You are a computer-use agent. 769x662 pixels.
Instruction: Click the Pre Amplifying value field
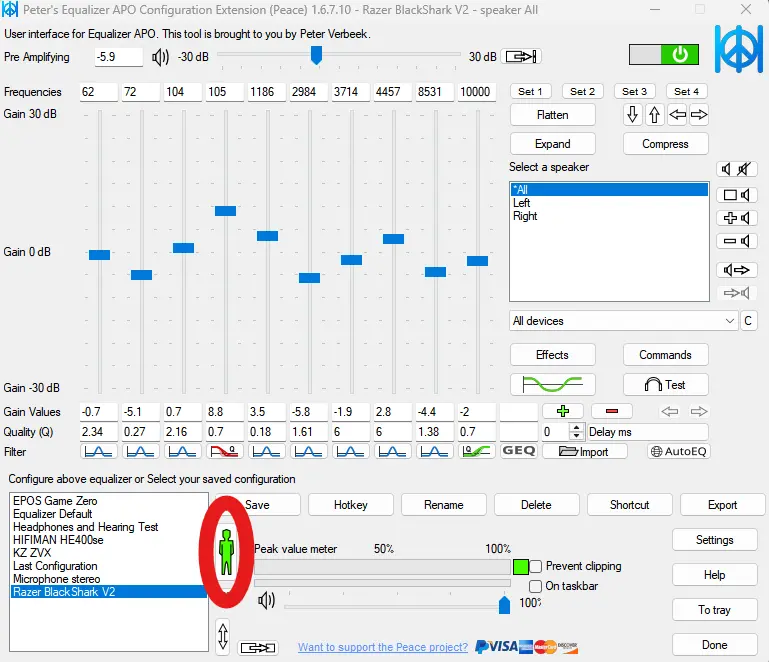coord(118,57)
